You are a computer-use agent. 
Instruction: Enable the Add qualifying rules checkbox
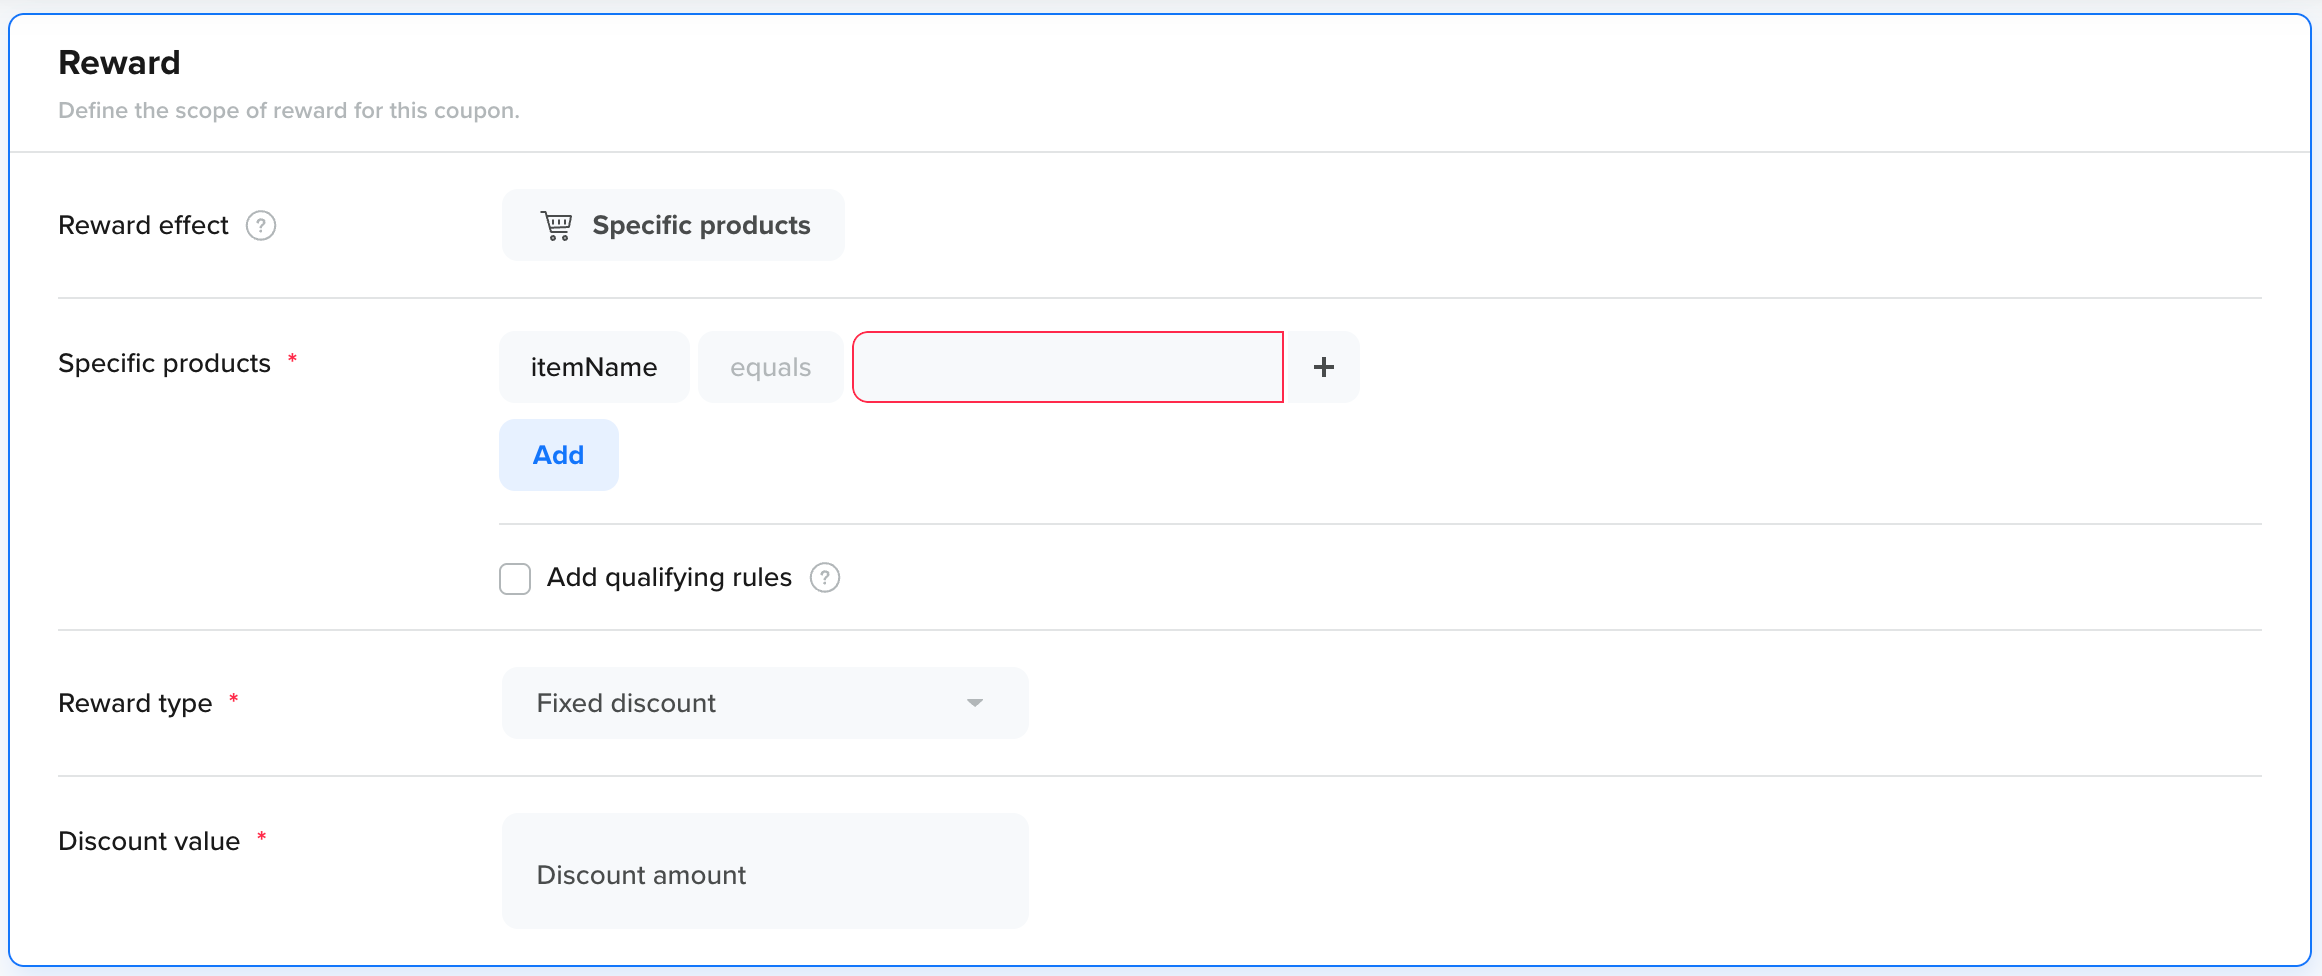pos(515,579)
